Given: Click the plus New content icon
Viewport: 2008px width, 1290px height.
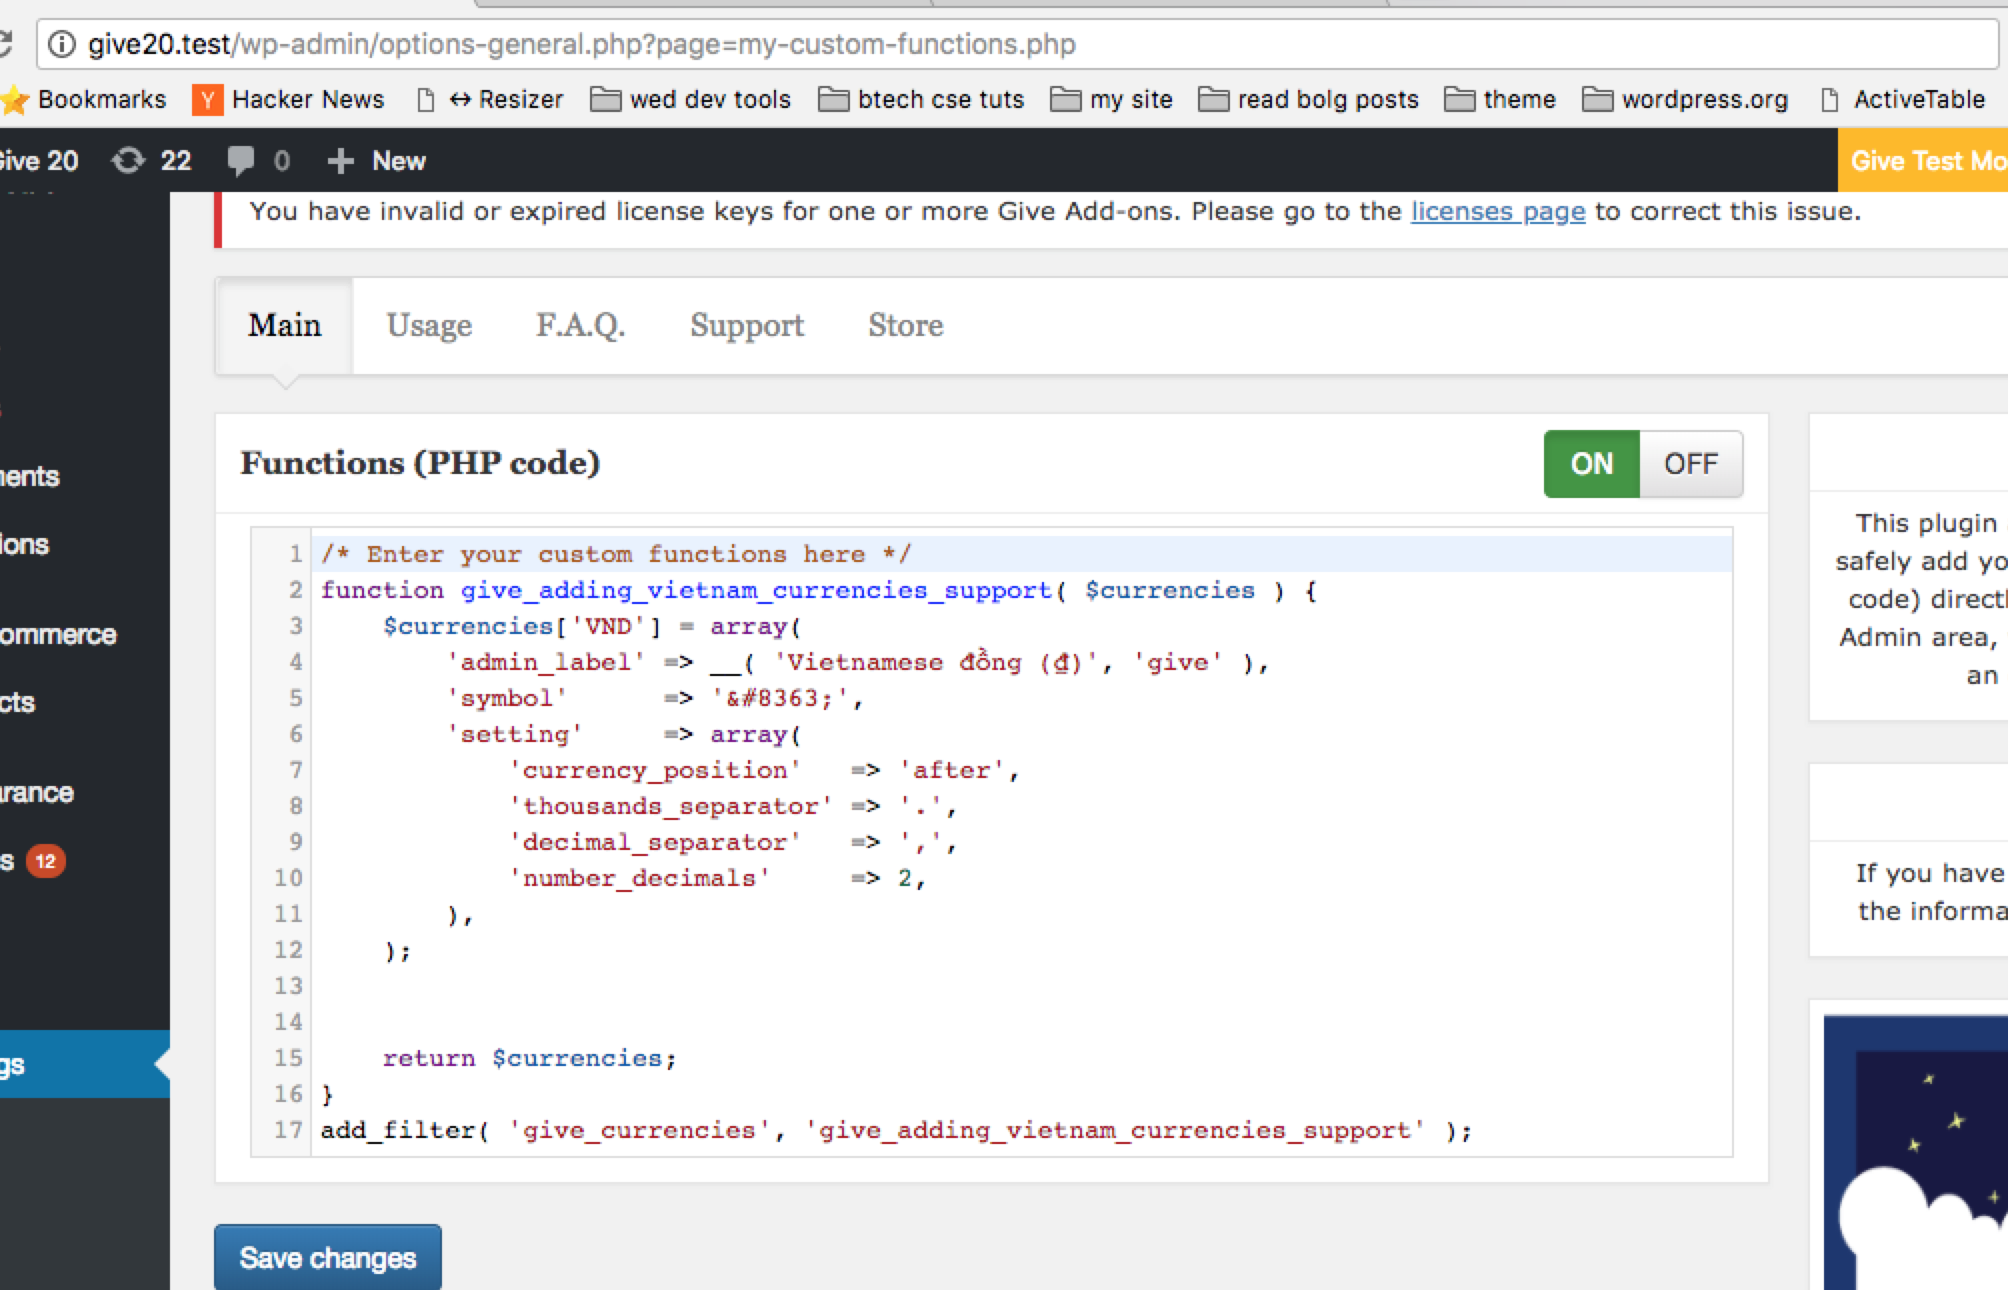Looking at the screenshot, I should pyautogui.click(x=340, y=161).
